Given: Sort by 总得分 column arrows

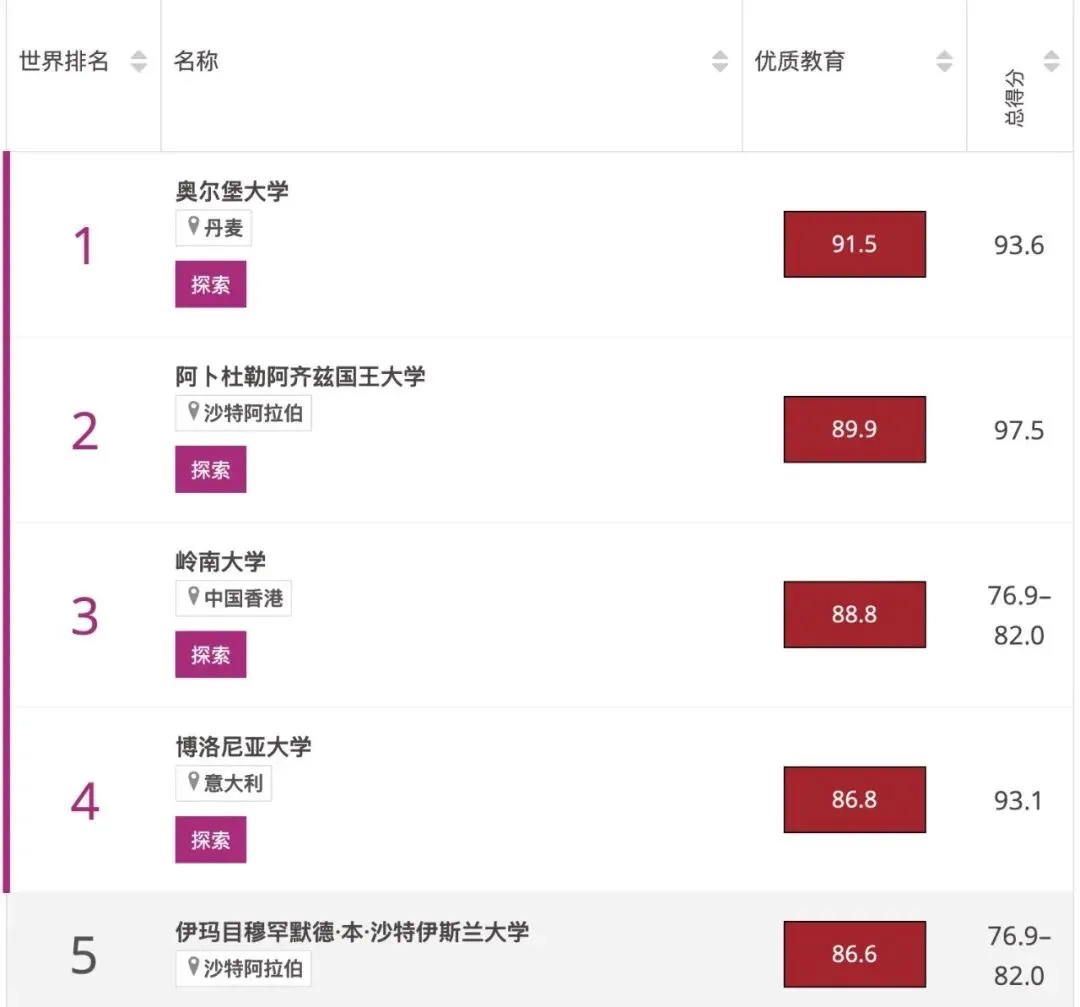Looking at the screenshot, I should [1051, 61].
